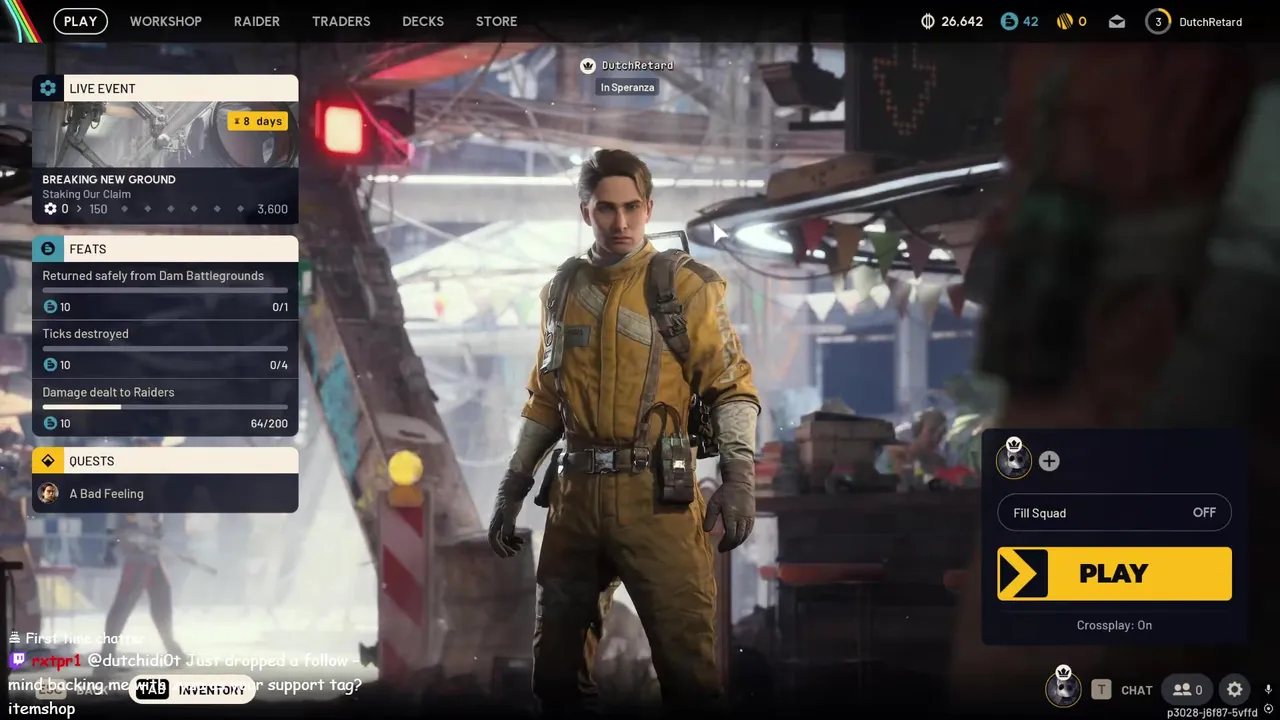Select the Damage dealt to Raiders feat
The image size is (1280, 720).
point(165,408)
